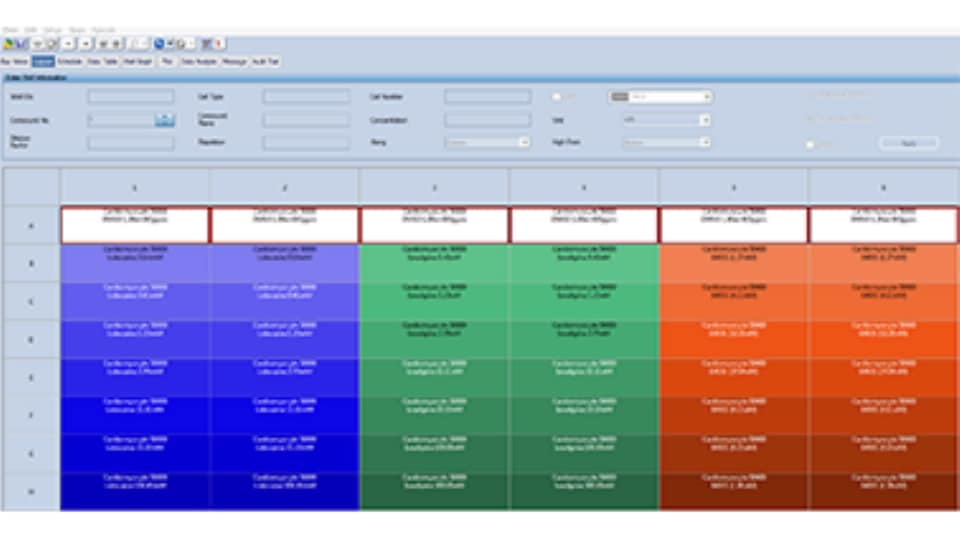Open the Data Table tab

click(103, 62)
